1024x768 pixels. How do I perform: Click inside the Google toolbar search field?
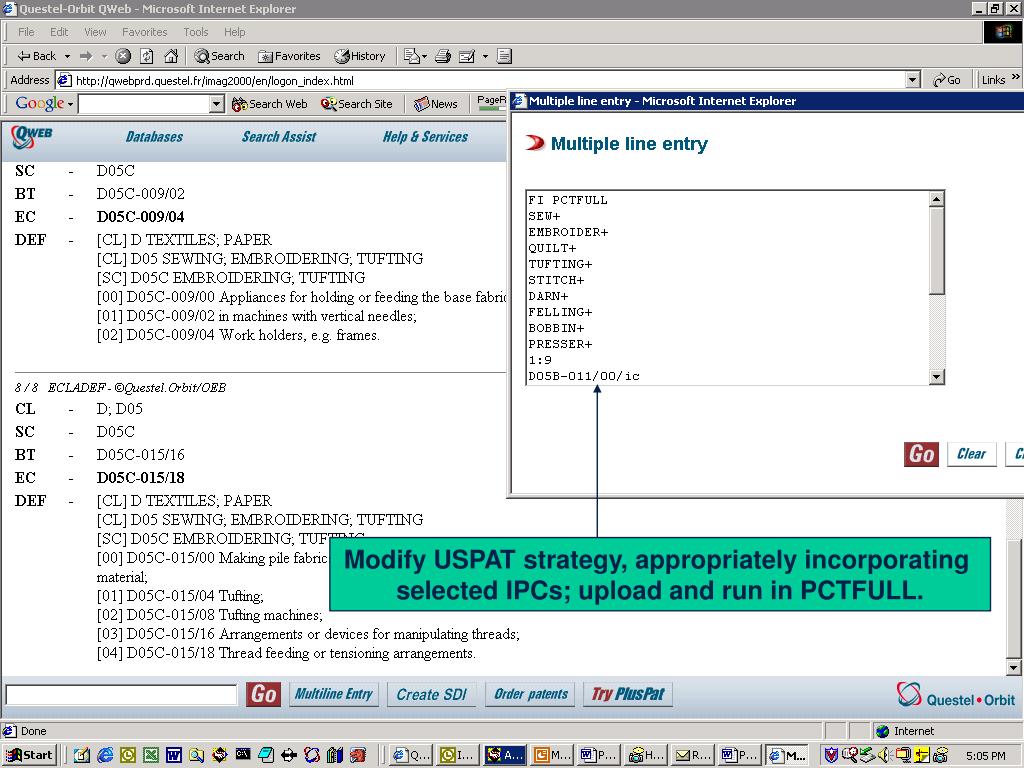tap(144, 104)
